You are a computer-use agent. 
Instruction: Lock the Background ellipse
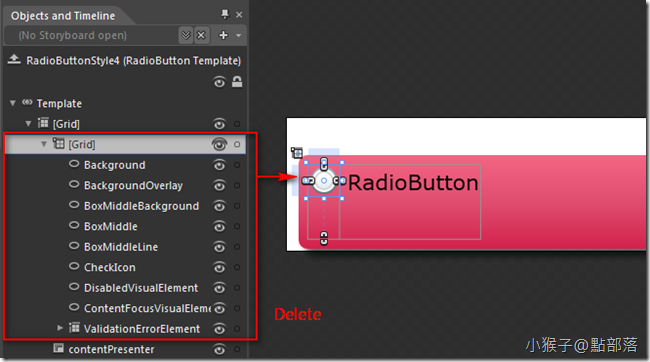[x=237, y=165]
